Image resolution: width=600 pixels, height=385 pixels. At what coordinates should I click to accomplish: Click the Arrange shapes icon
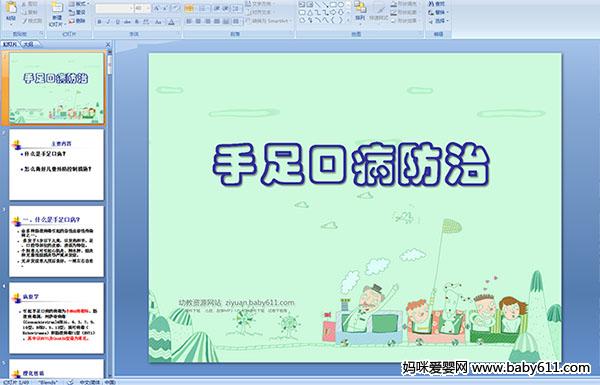click(x=360, y=10)
